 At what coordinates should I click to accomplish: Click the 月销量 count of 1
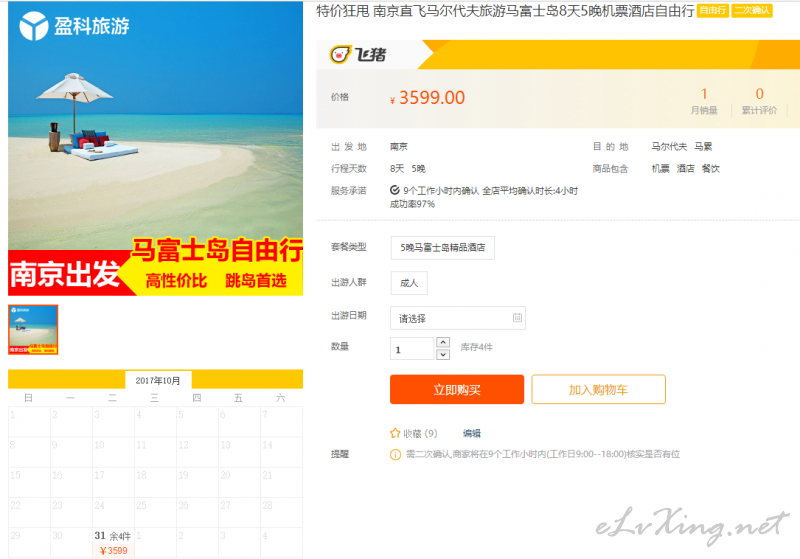[704, 94]
